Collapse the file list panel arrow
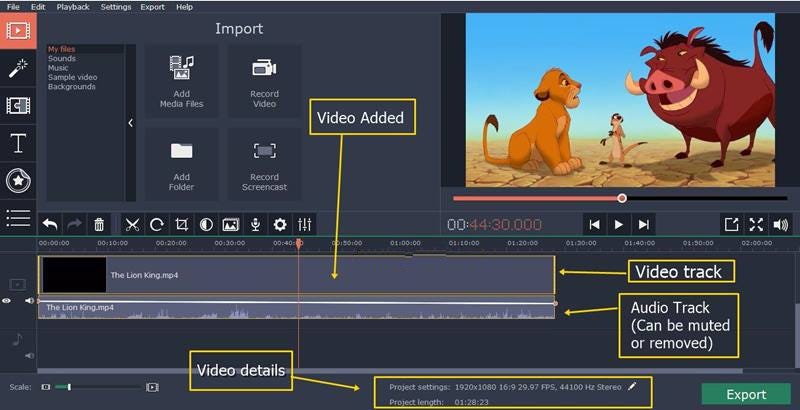Screen dimensions: 800x410 point(131,123)
